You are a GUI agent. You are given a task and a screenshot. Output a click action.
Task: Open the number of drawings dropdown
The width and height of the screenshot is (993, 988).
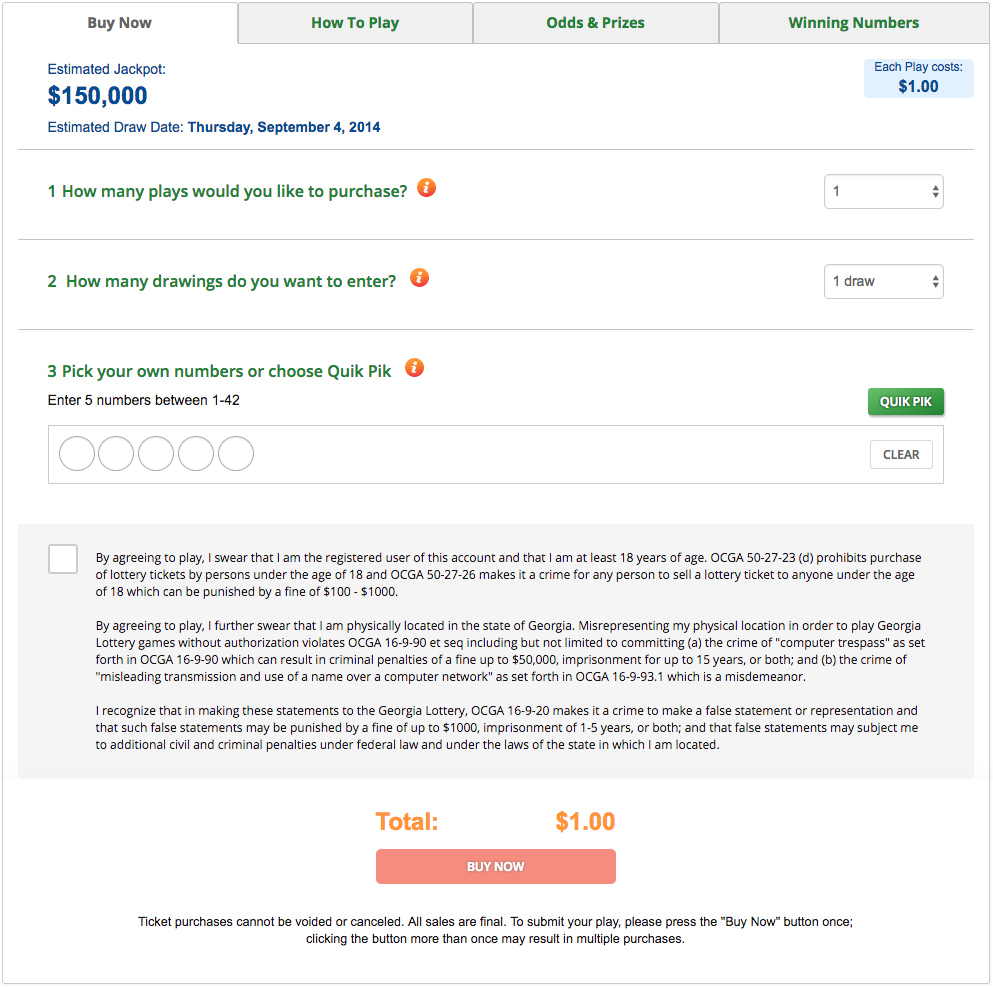(x=883, y=282)
